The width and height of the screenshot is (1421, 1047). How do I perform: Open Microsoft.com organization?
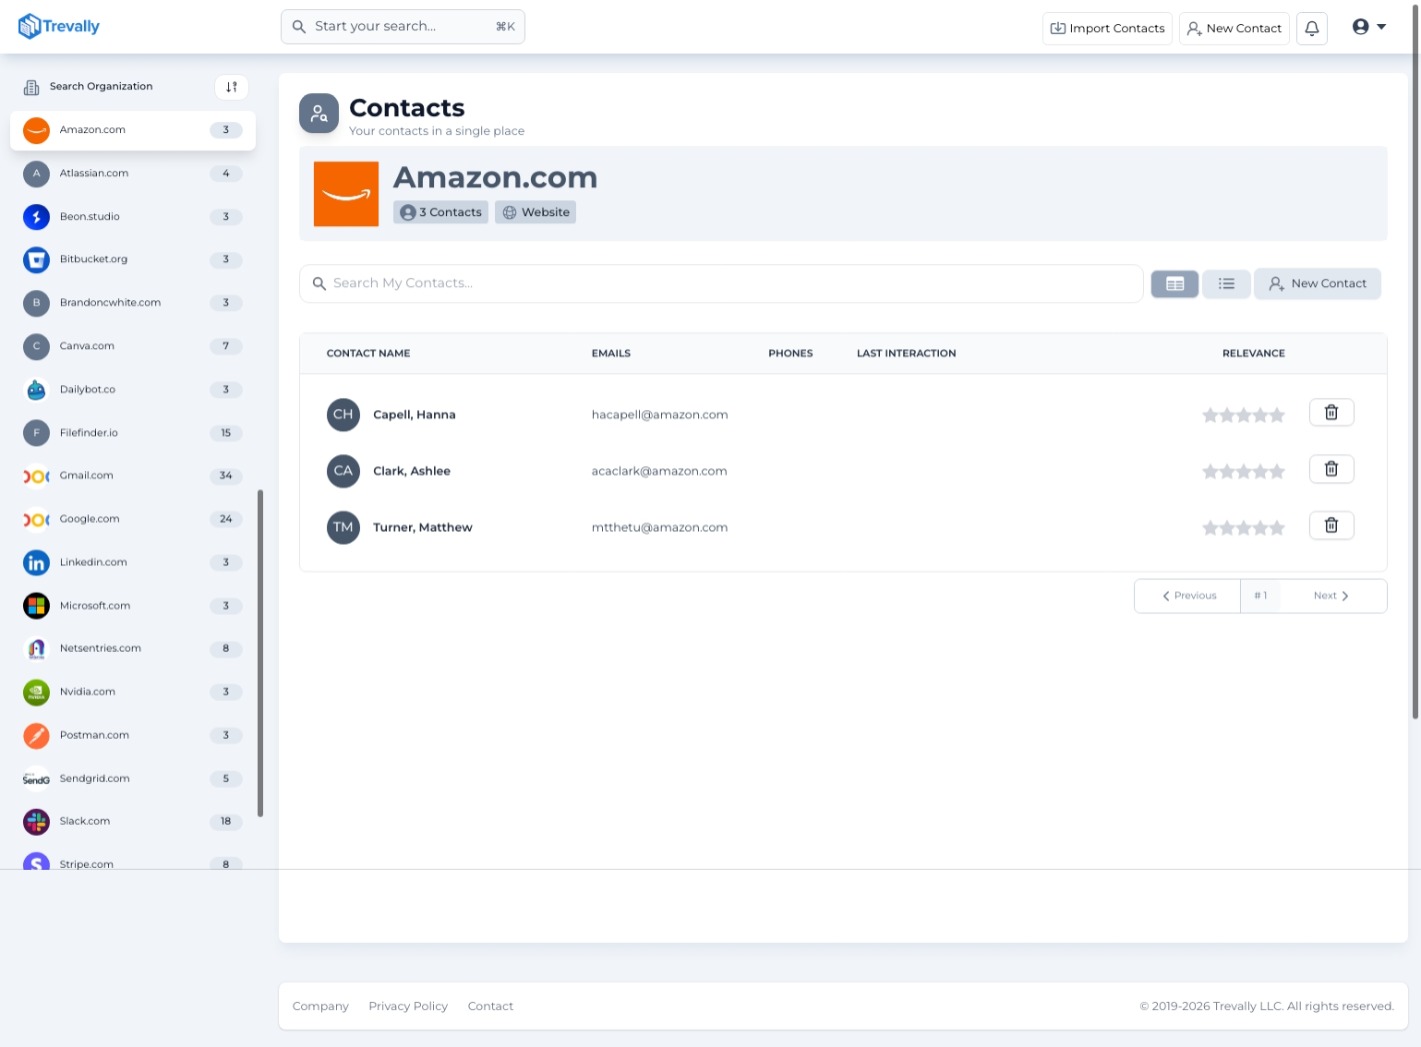point(133,606)
